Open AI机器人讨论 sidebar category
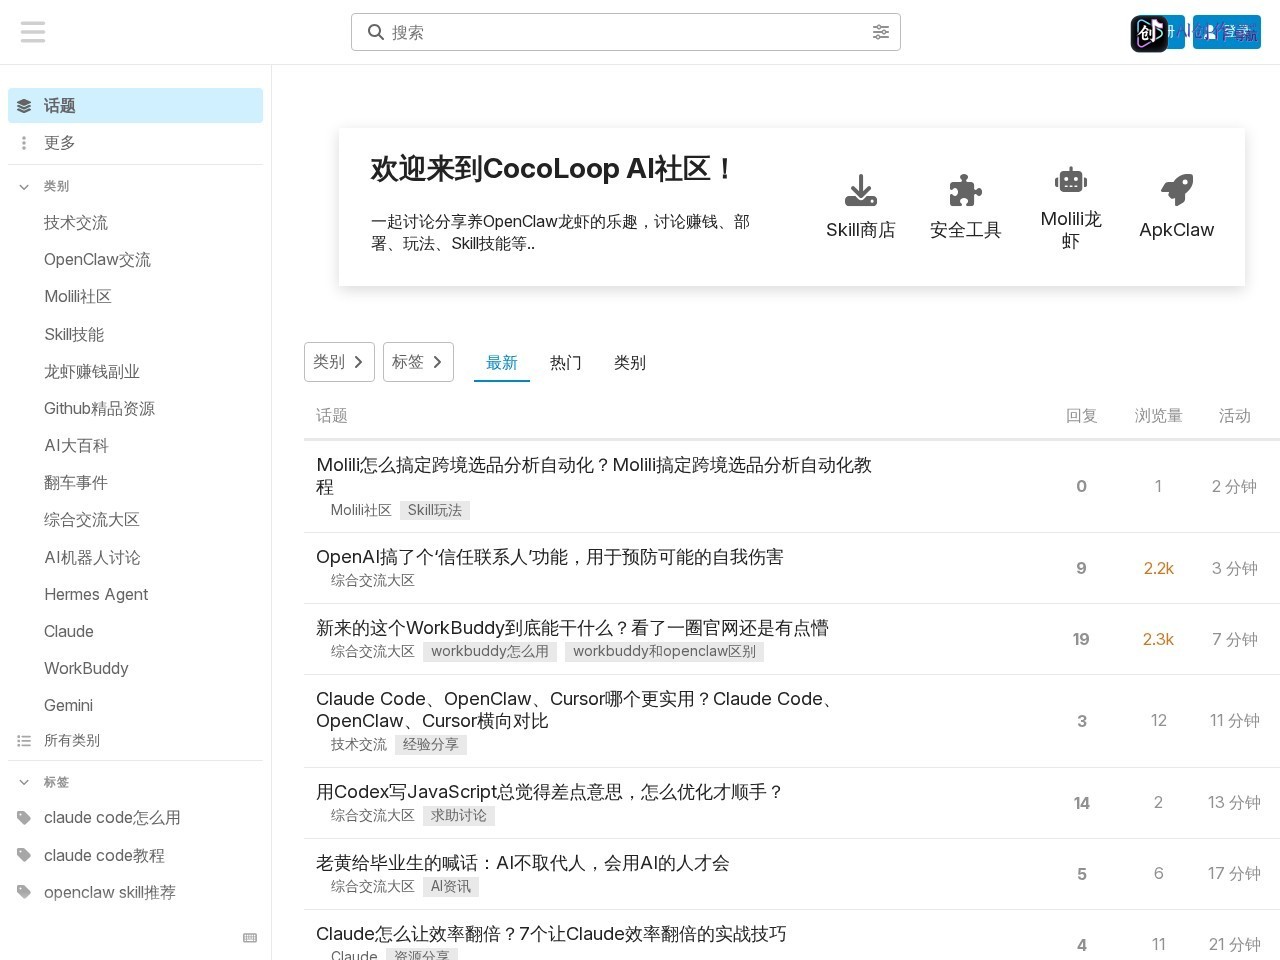Viewport: 1280px width, 960px height. pyautogui.click(x=92, y=557)
